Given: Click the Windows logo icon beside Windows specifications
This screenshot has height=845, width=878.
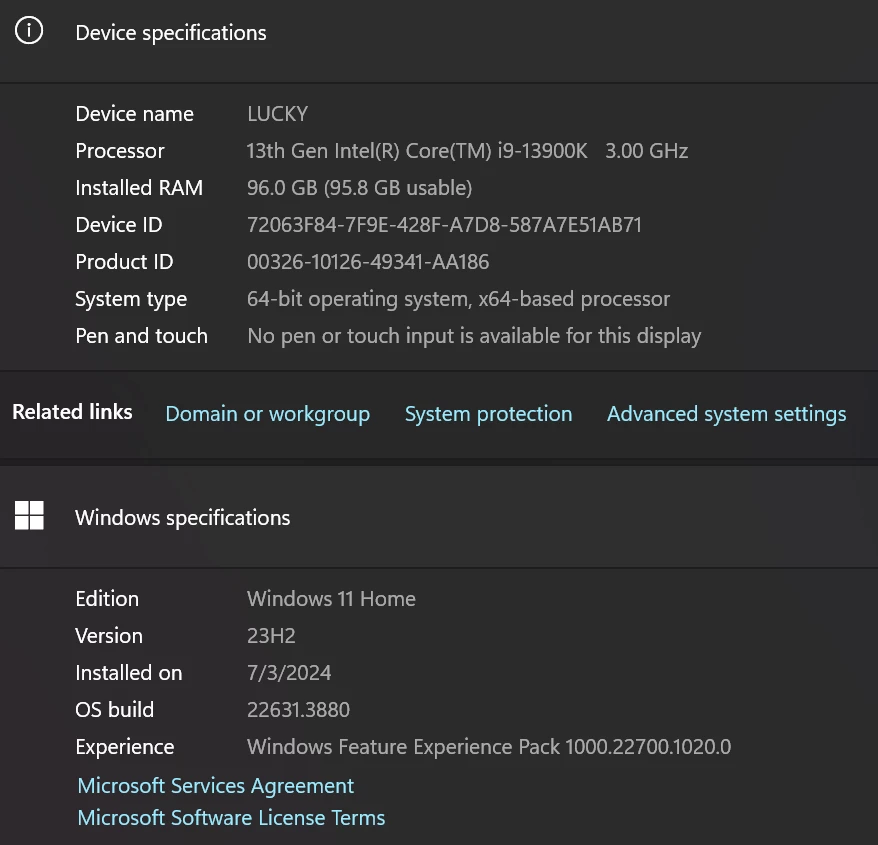Looking at the screenshot, I should [29, 515].
